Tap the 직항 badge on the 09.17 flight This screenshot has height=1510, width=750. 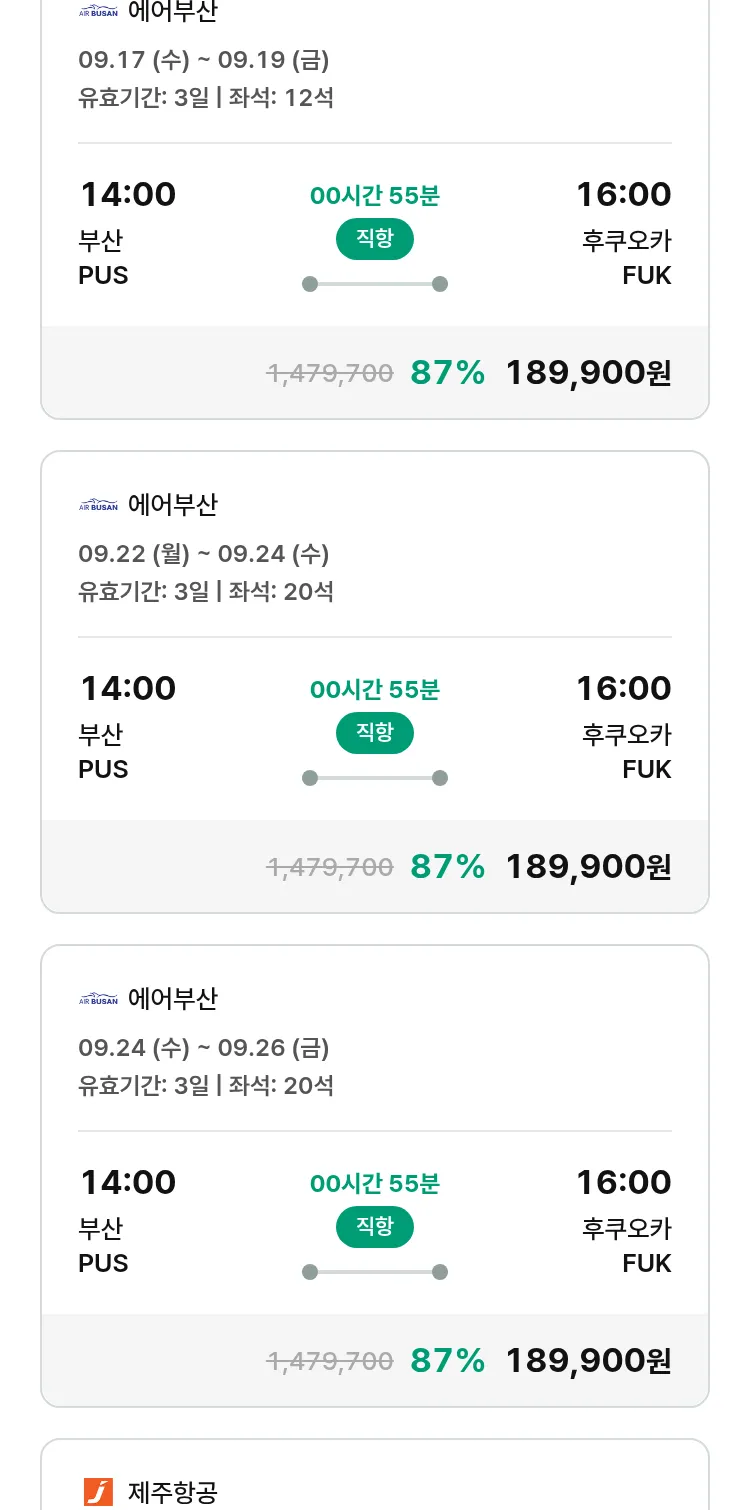tap(374, 239)
